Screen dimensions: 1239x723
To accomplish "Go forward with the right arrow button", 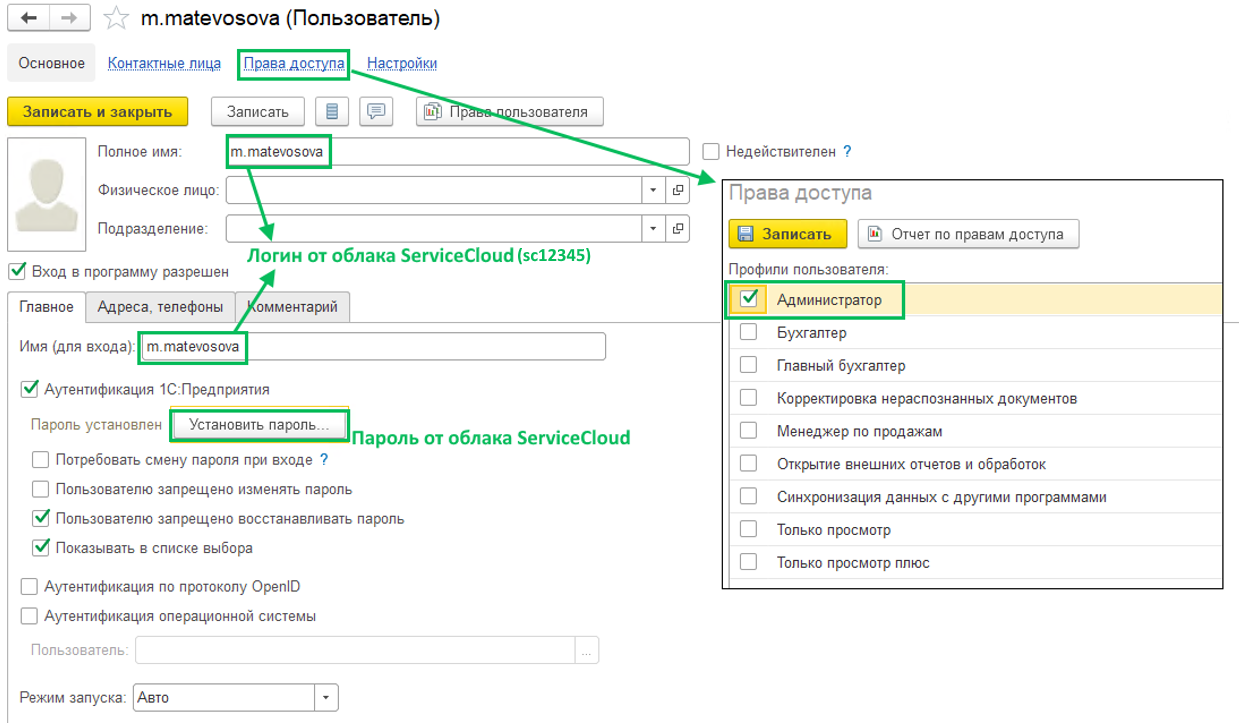I will pyautogui.click(x=69, y=18).
